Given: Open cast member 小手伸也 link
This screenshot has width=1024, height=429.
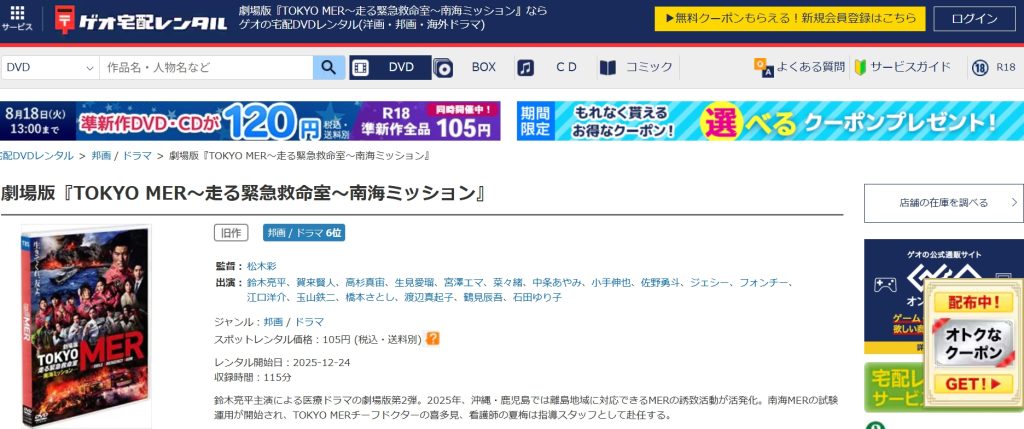Looking at the screenshot, I should pos(611,283).
